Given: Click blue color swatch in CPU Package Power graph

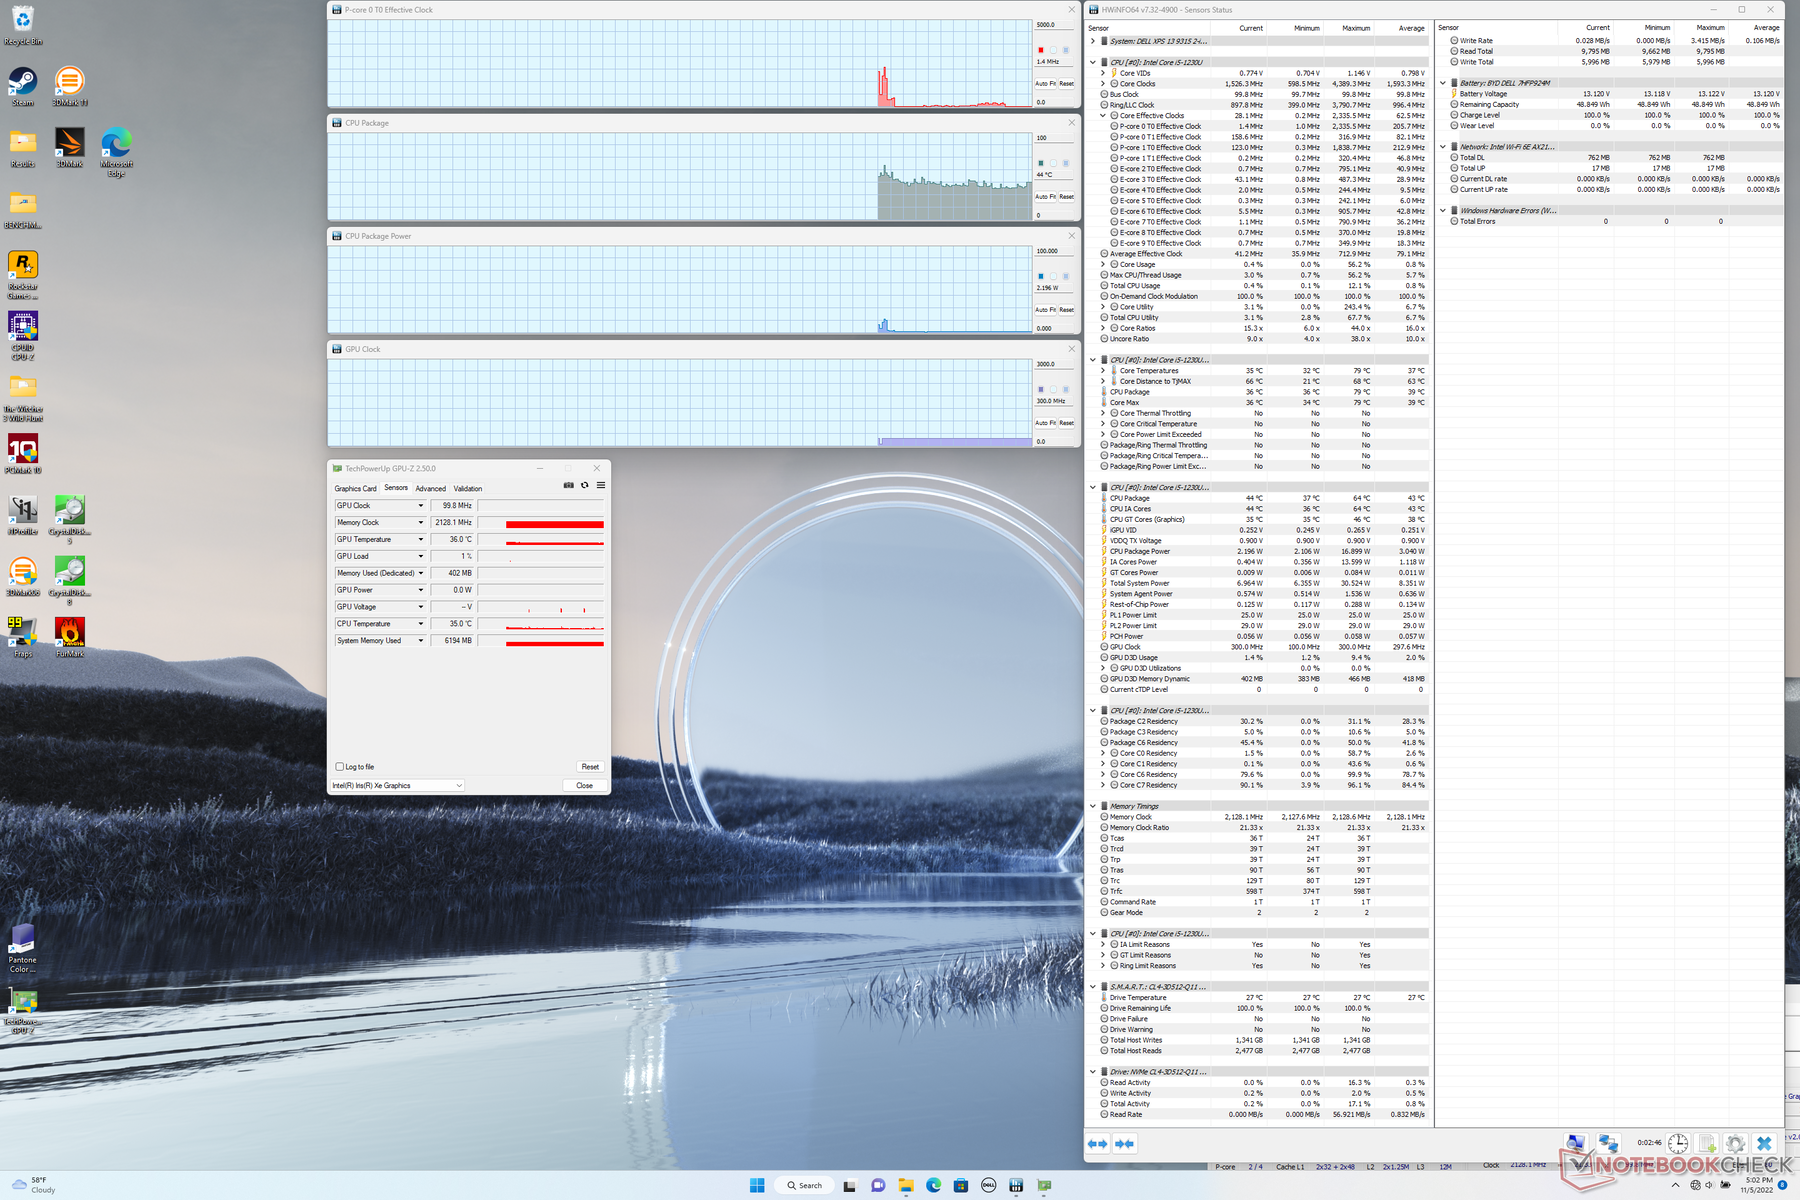Looking at the screenshot, I should (1041, 276).
